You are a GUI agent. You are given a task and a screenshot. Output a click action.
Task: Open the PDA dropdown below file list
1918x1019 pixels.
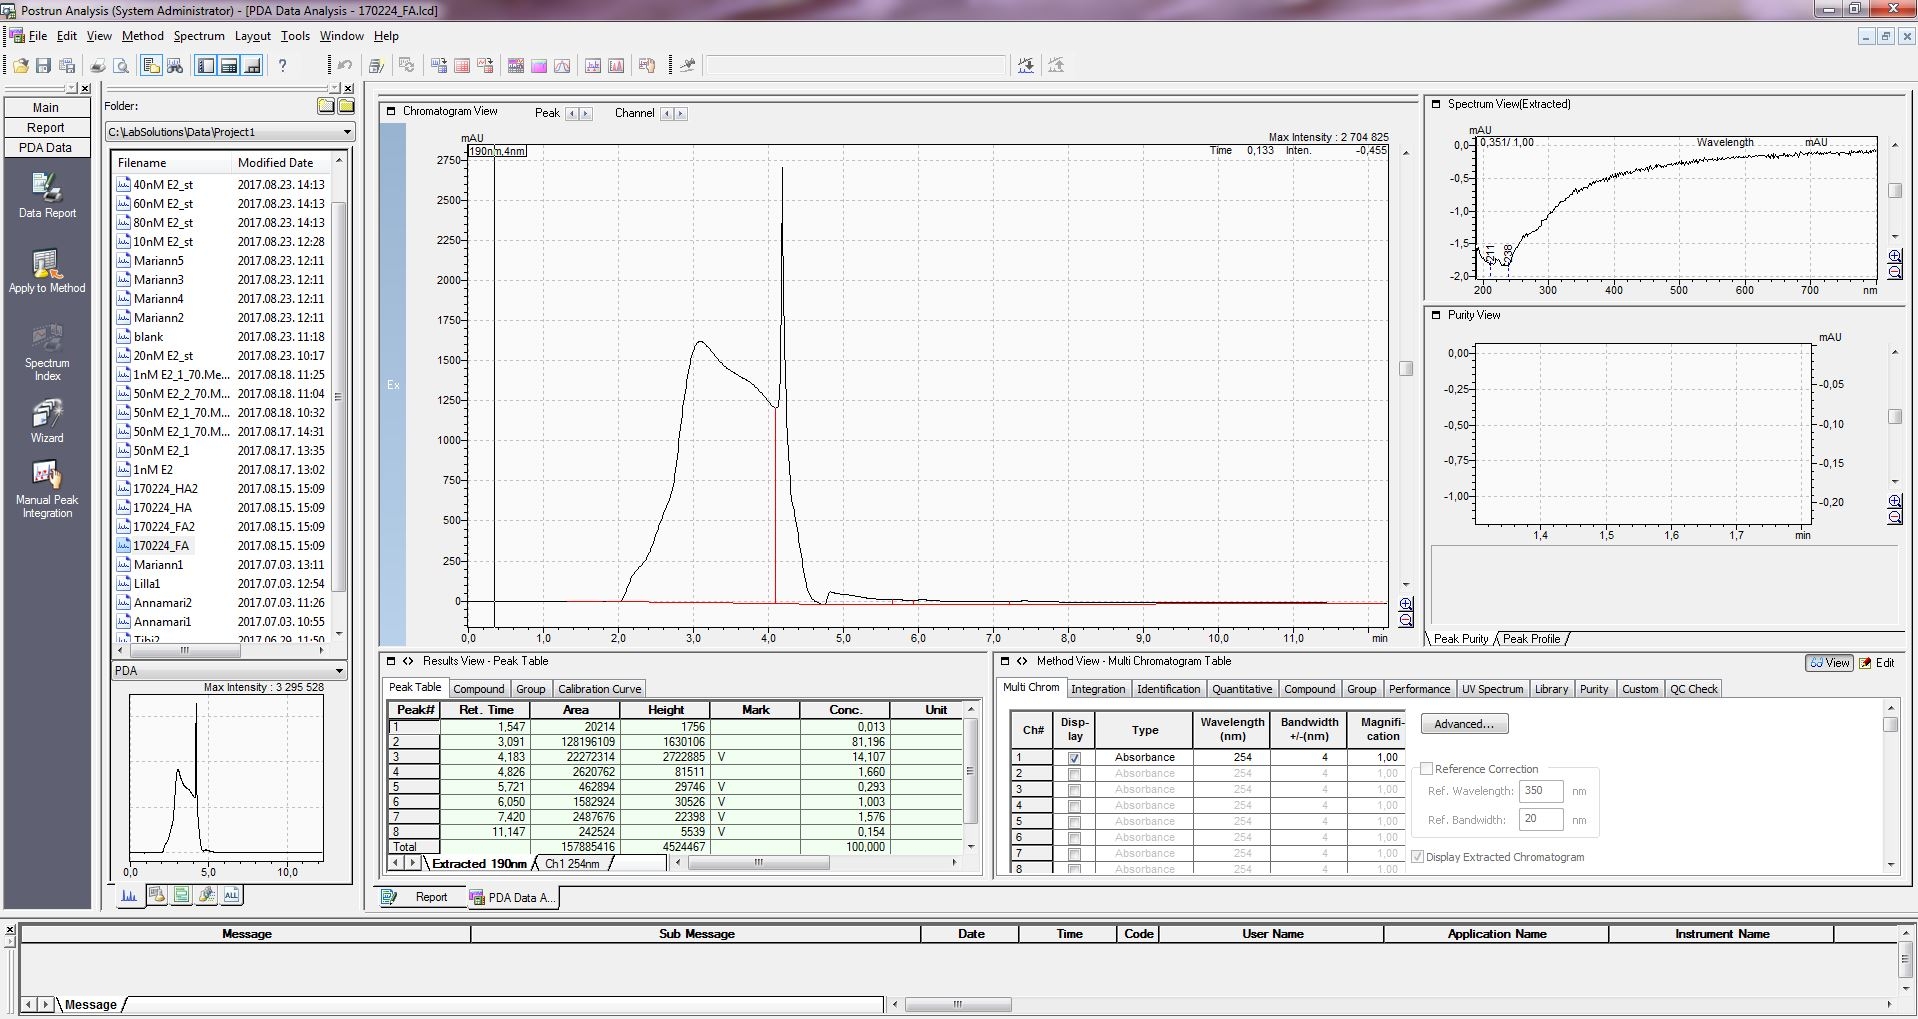click(339, 671)
